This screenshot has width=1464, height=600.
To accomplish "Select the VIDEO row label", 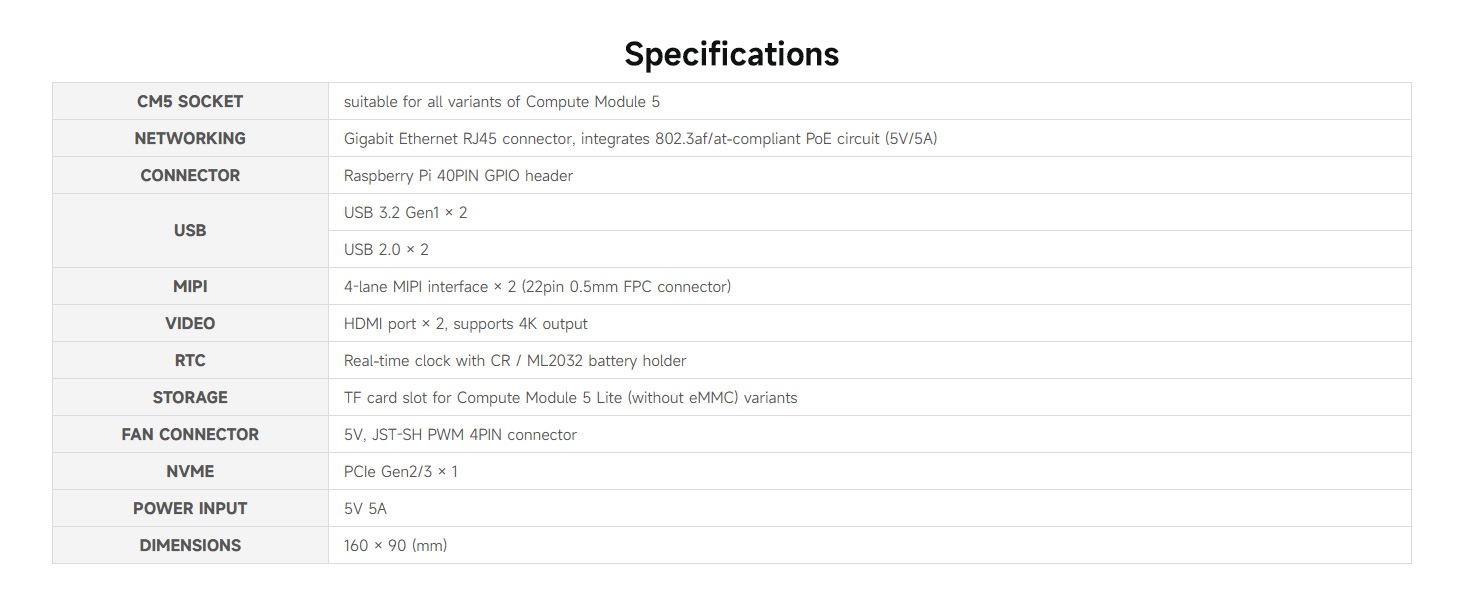I will click(190, 323).
